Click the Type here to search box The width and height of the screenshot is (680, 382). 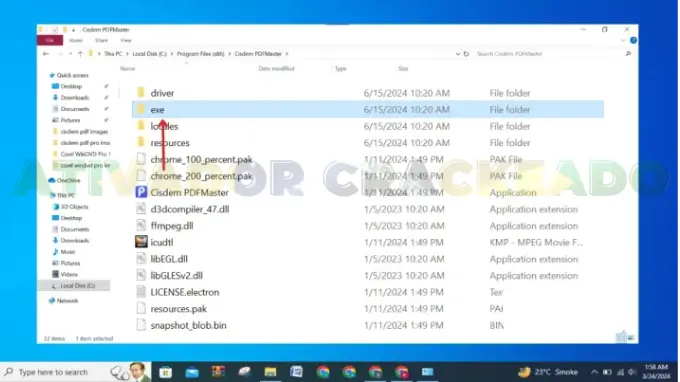[53, 372]
